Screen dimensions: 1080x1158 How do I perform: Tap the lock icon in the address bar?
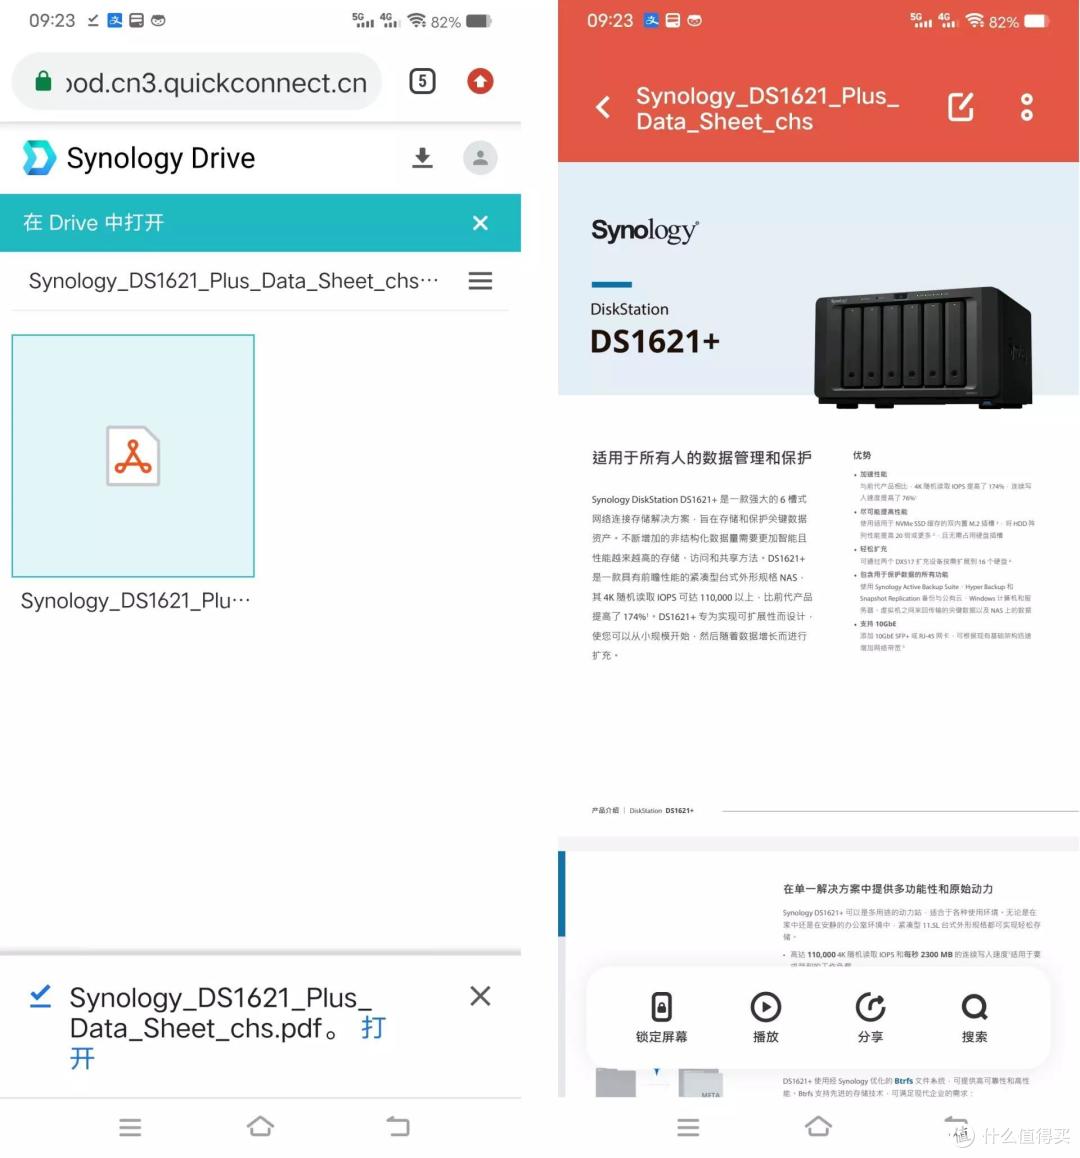(x=44, y=81)
